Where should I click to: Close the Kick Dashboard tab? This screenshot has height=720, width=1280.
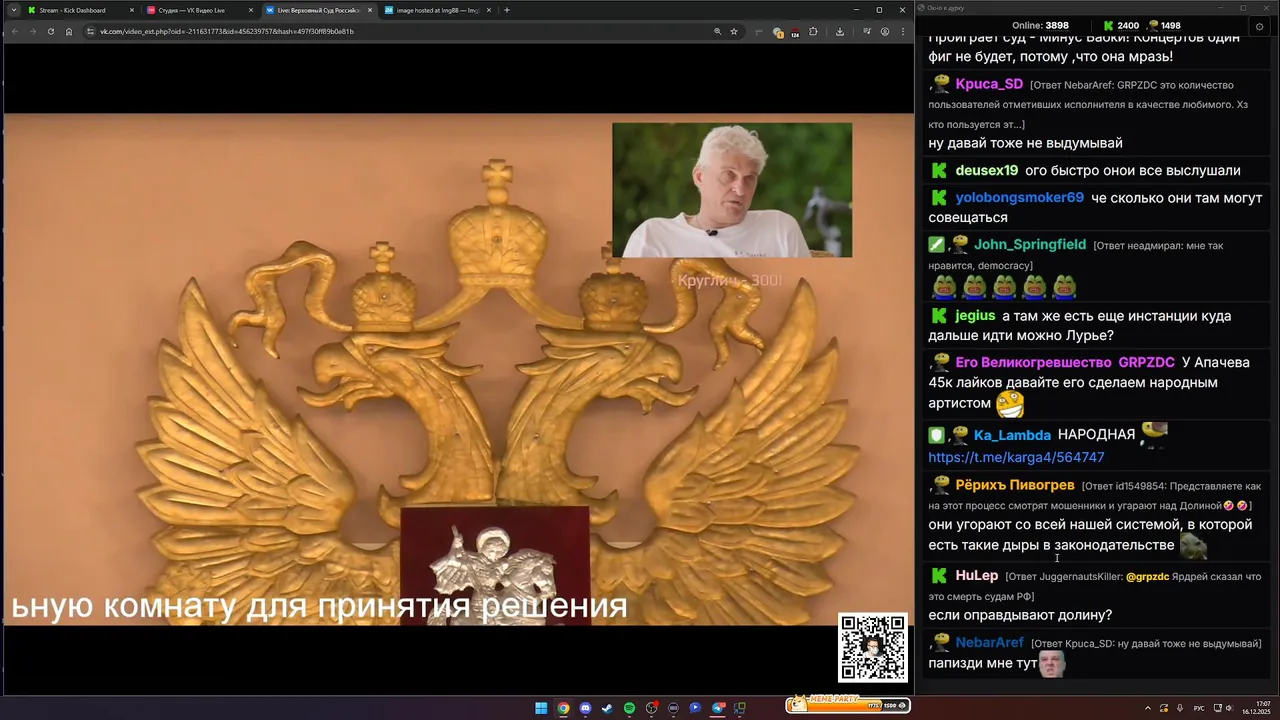click(131, 10)
